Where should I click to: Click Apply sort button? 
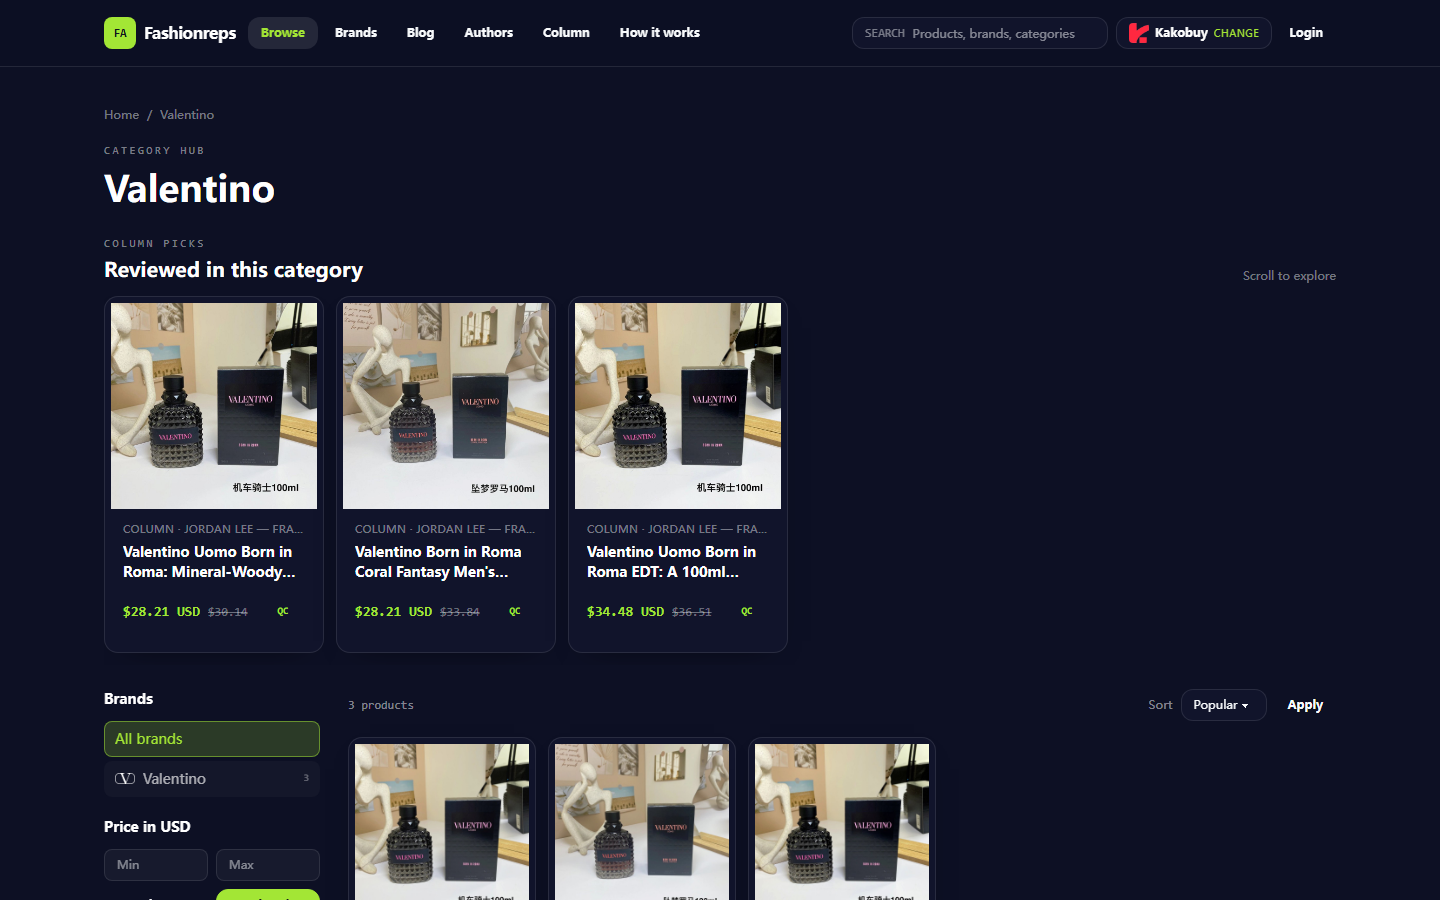point(1305,705)
